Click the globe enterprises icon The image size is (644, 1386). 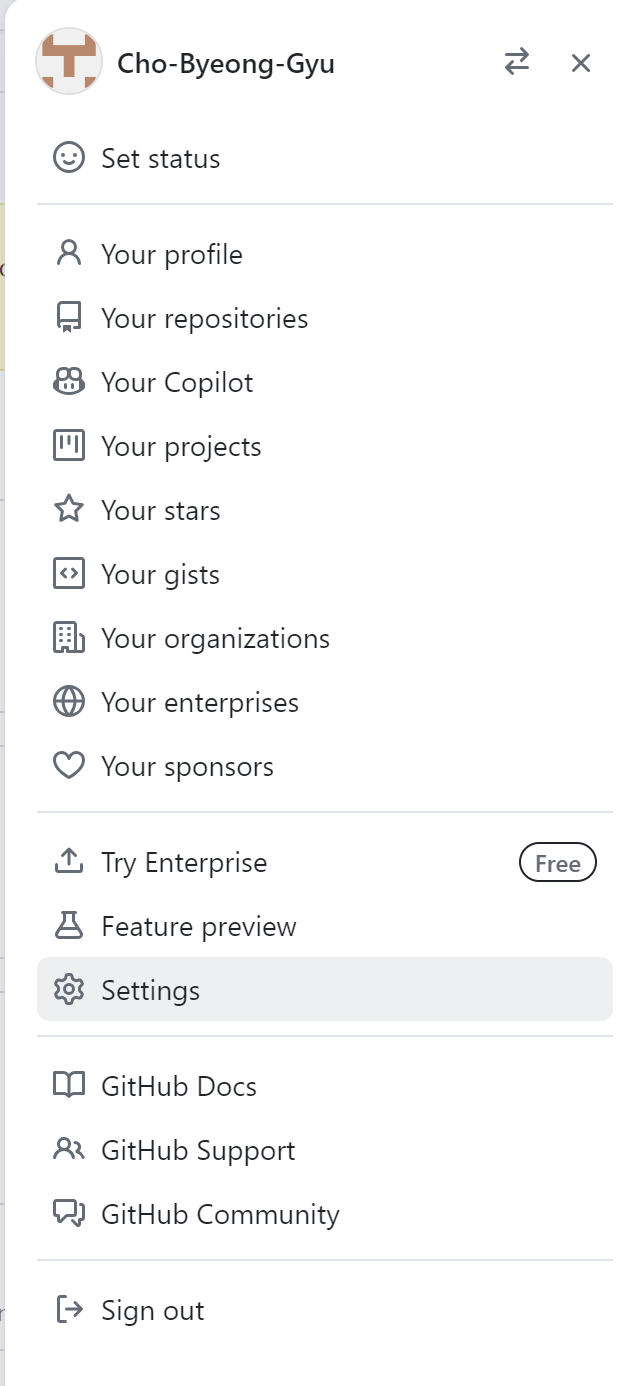pos(69,702)
